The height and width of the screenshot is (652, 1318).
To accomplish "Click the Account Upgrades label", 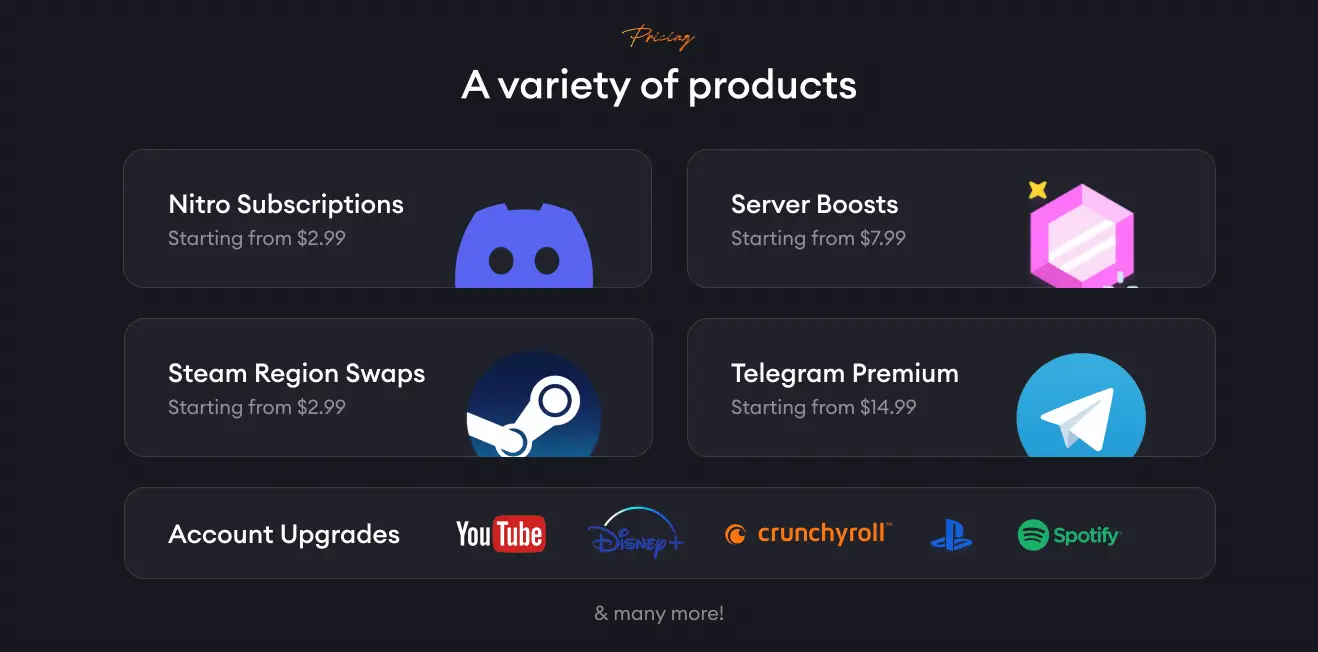I will [284, 534].
